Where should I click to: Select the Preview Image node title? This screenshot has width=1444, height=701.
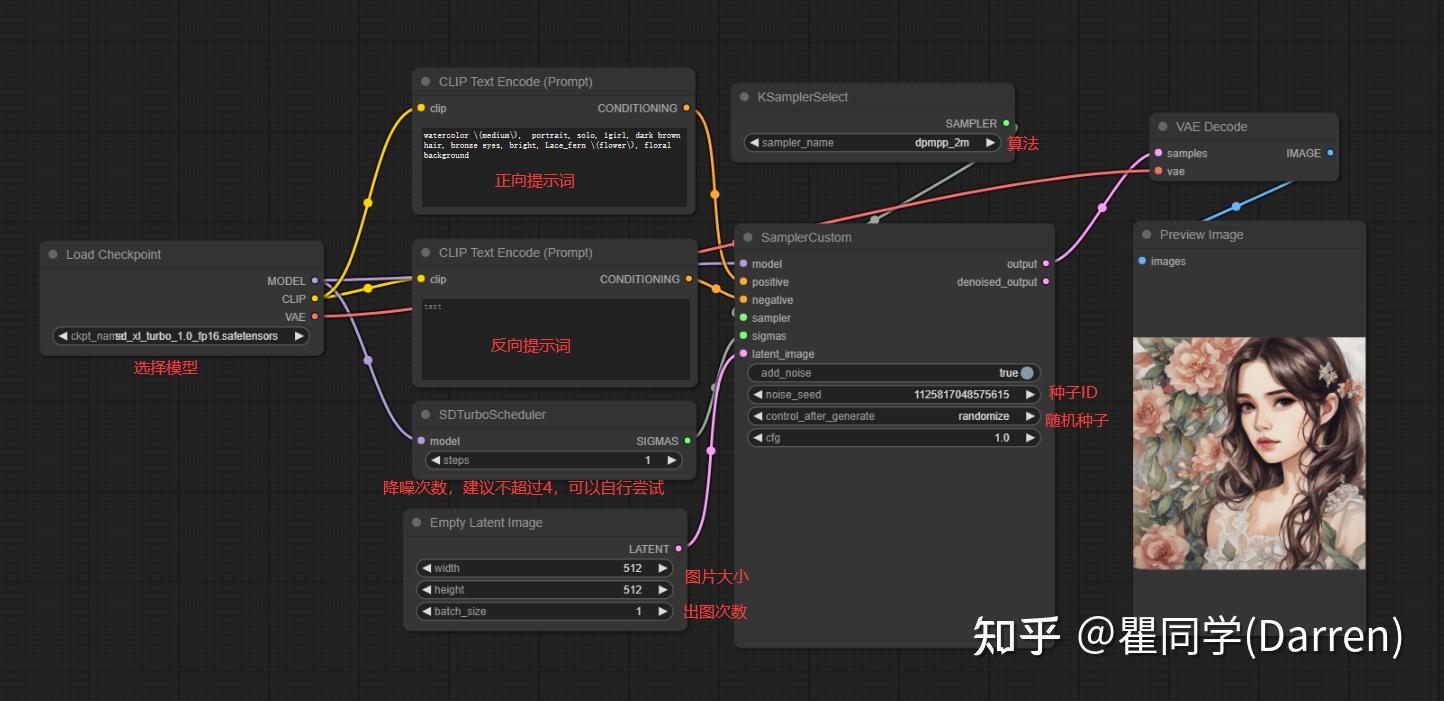pyautogui.click(x=1201, y=235)
